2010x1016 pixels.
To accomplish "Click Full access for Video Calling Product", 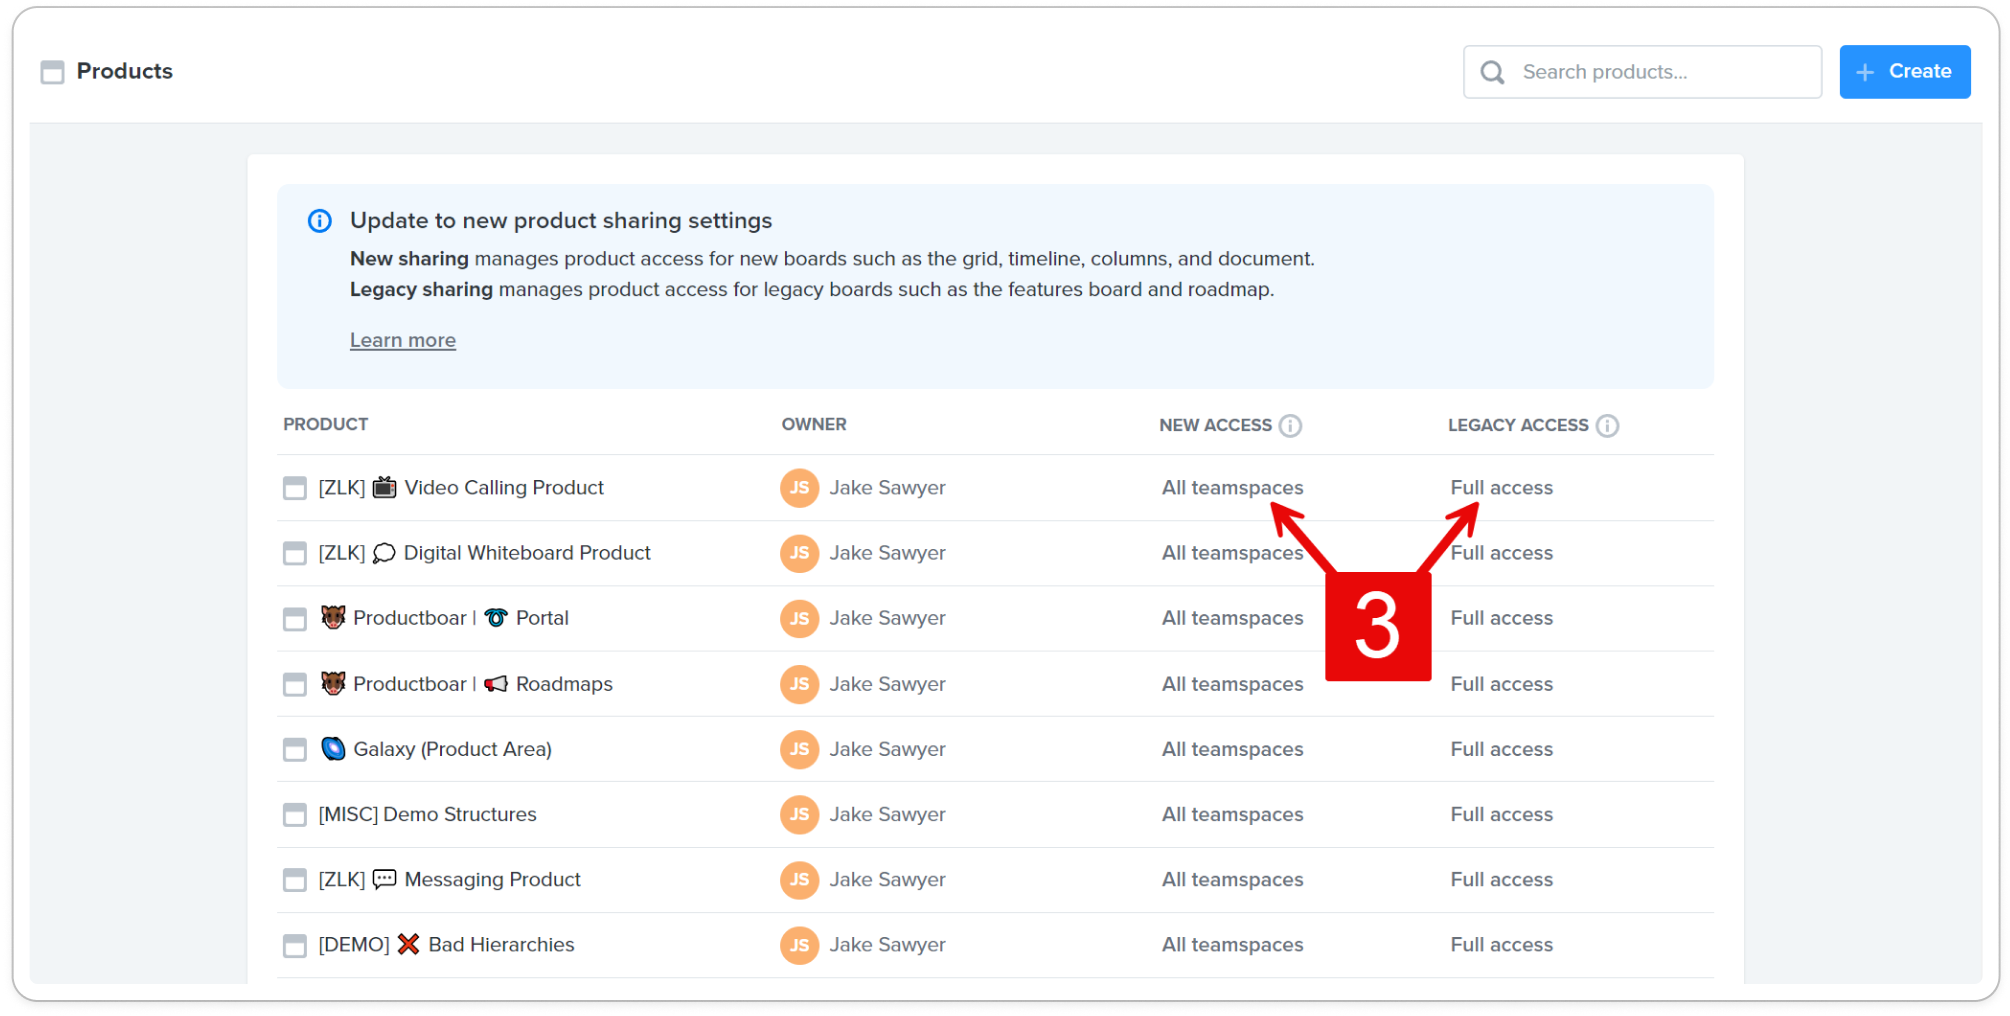I will 1501,488.
